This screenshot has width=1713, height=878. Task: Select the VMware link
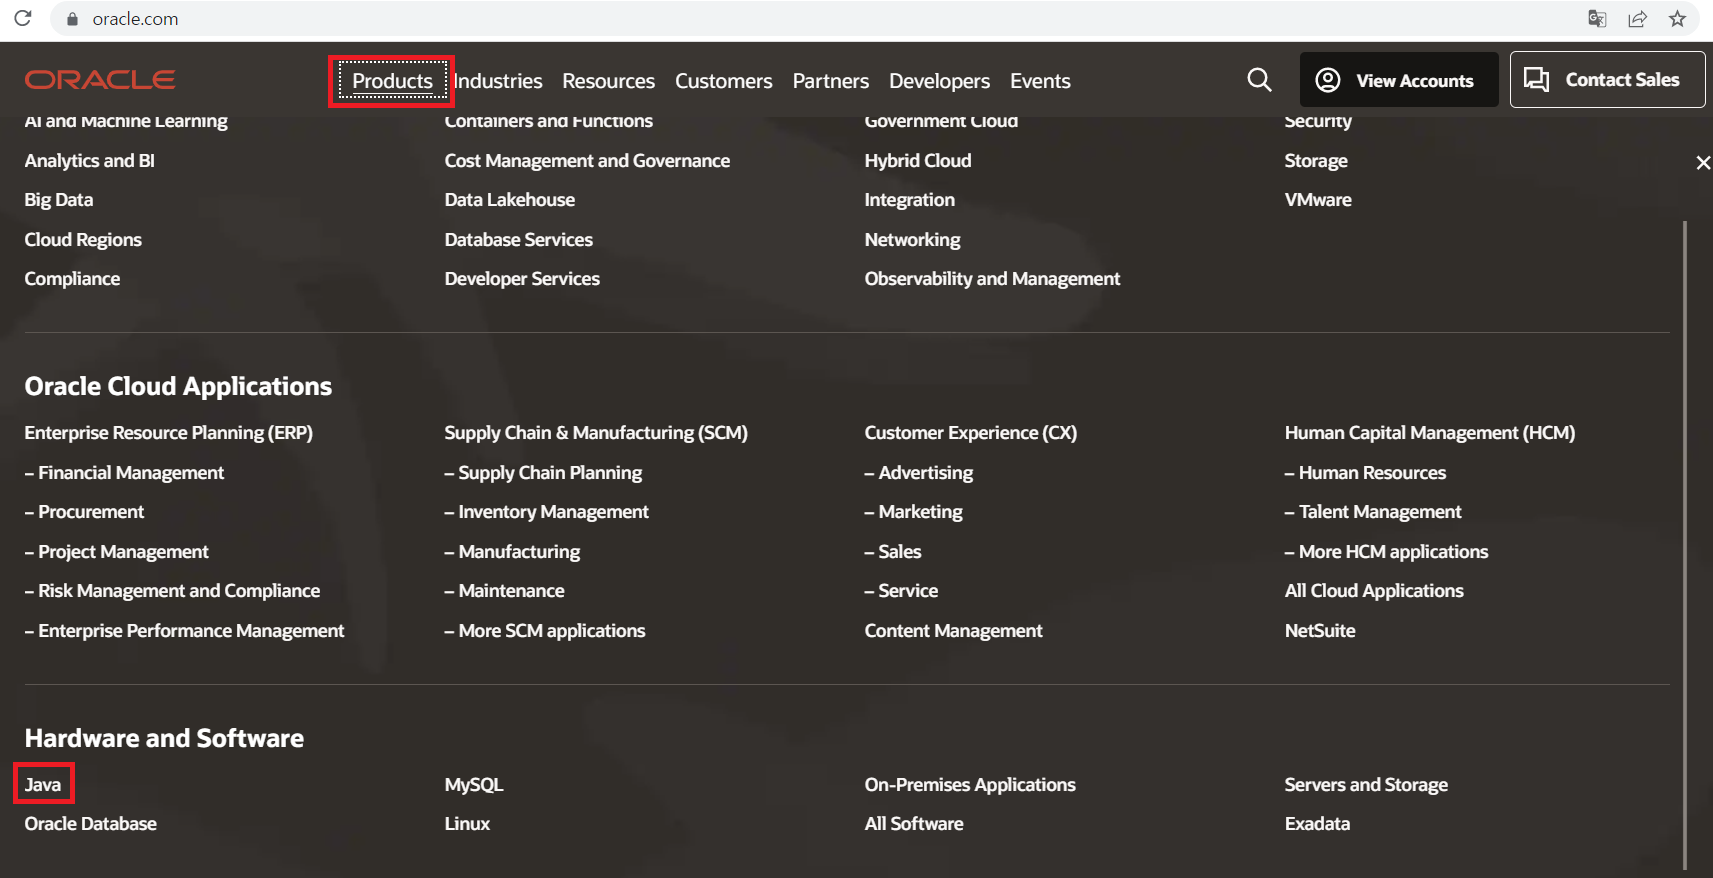click(x=1318, y=200)
